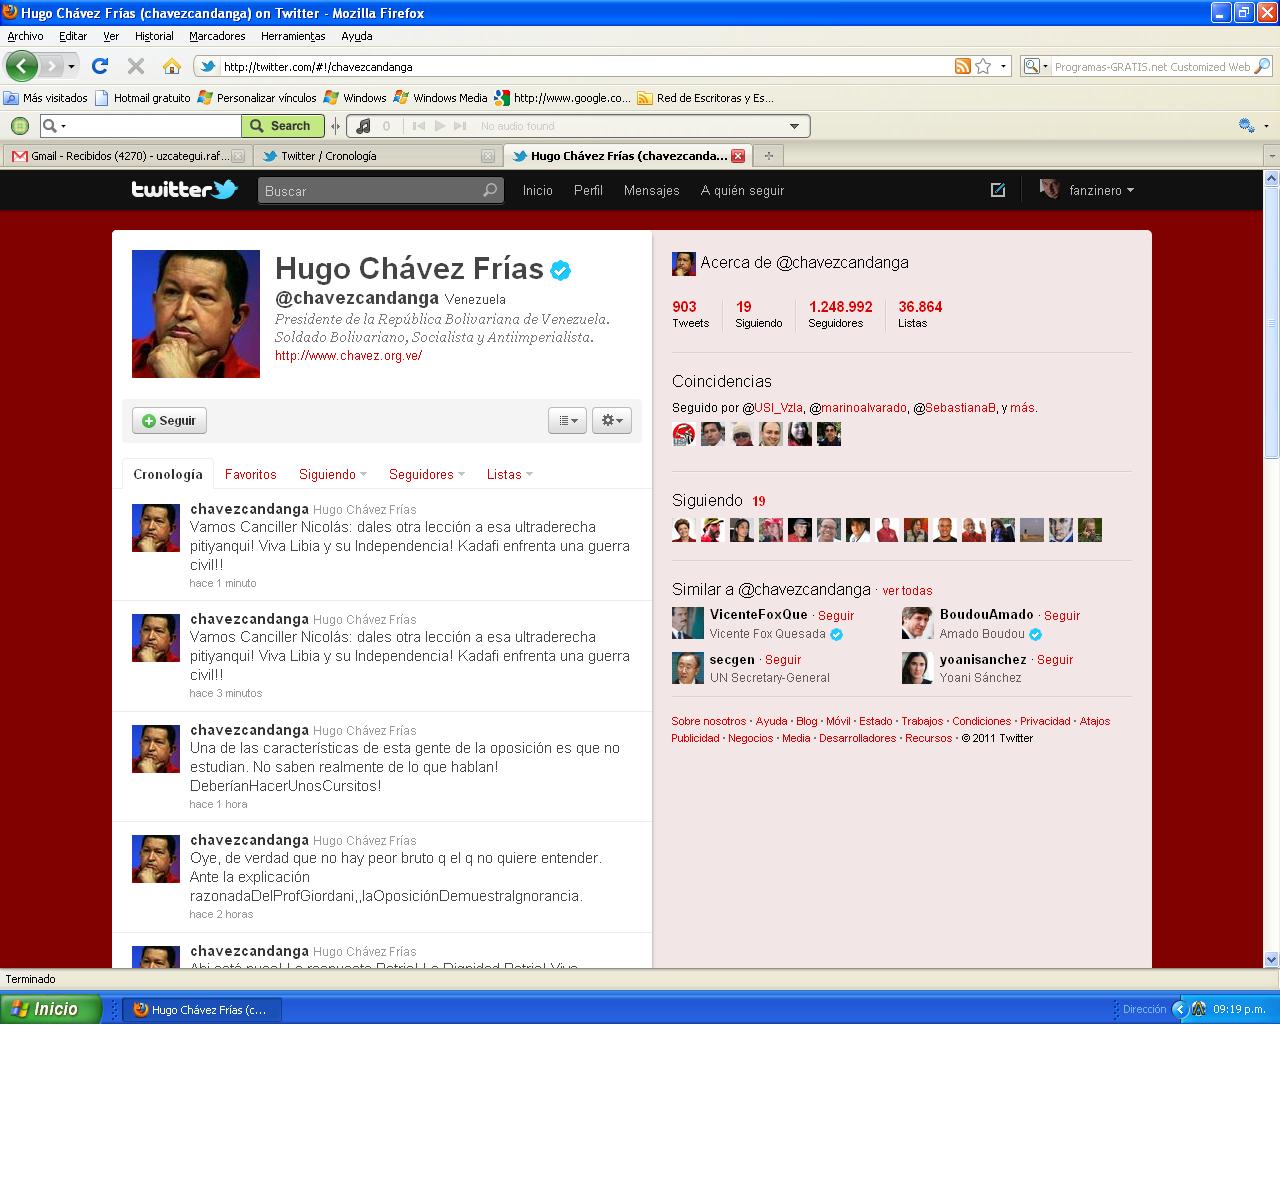Open the secgen profile avatar
Screen dimensions: 1280x1200
coord(688,668)
